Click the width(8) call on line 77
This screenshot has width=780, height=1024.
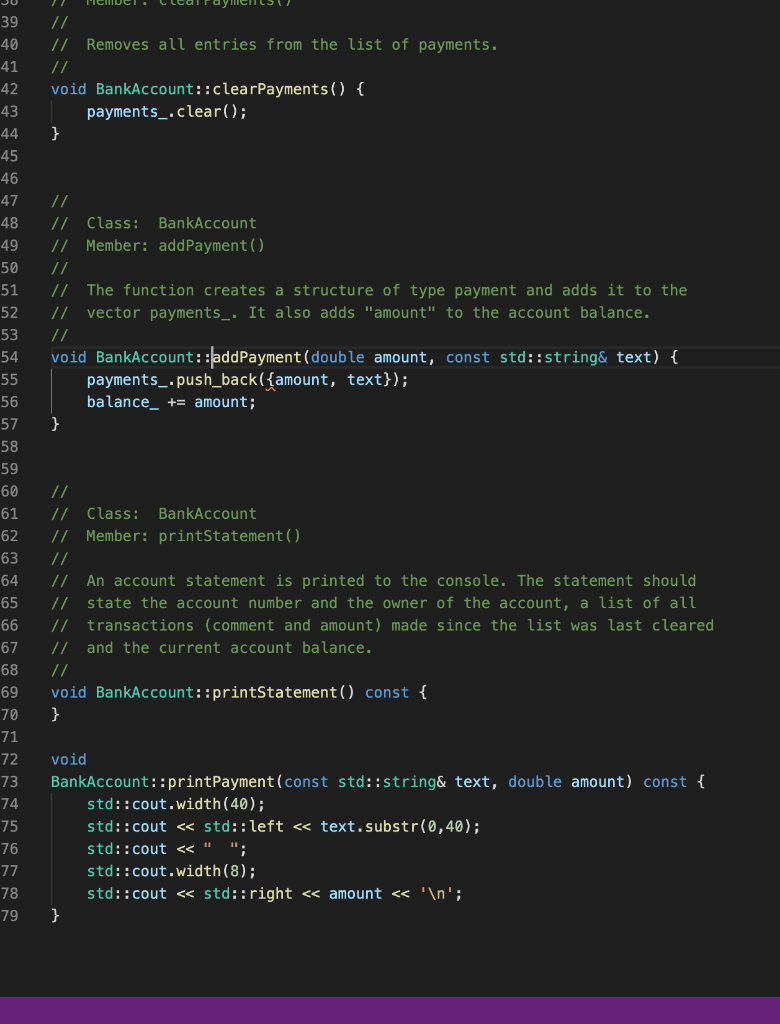(212, 871)
